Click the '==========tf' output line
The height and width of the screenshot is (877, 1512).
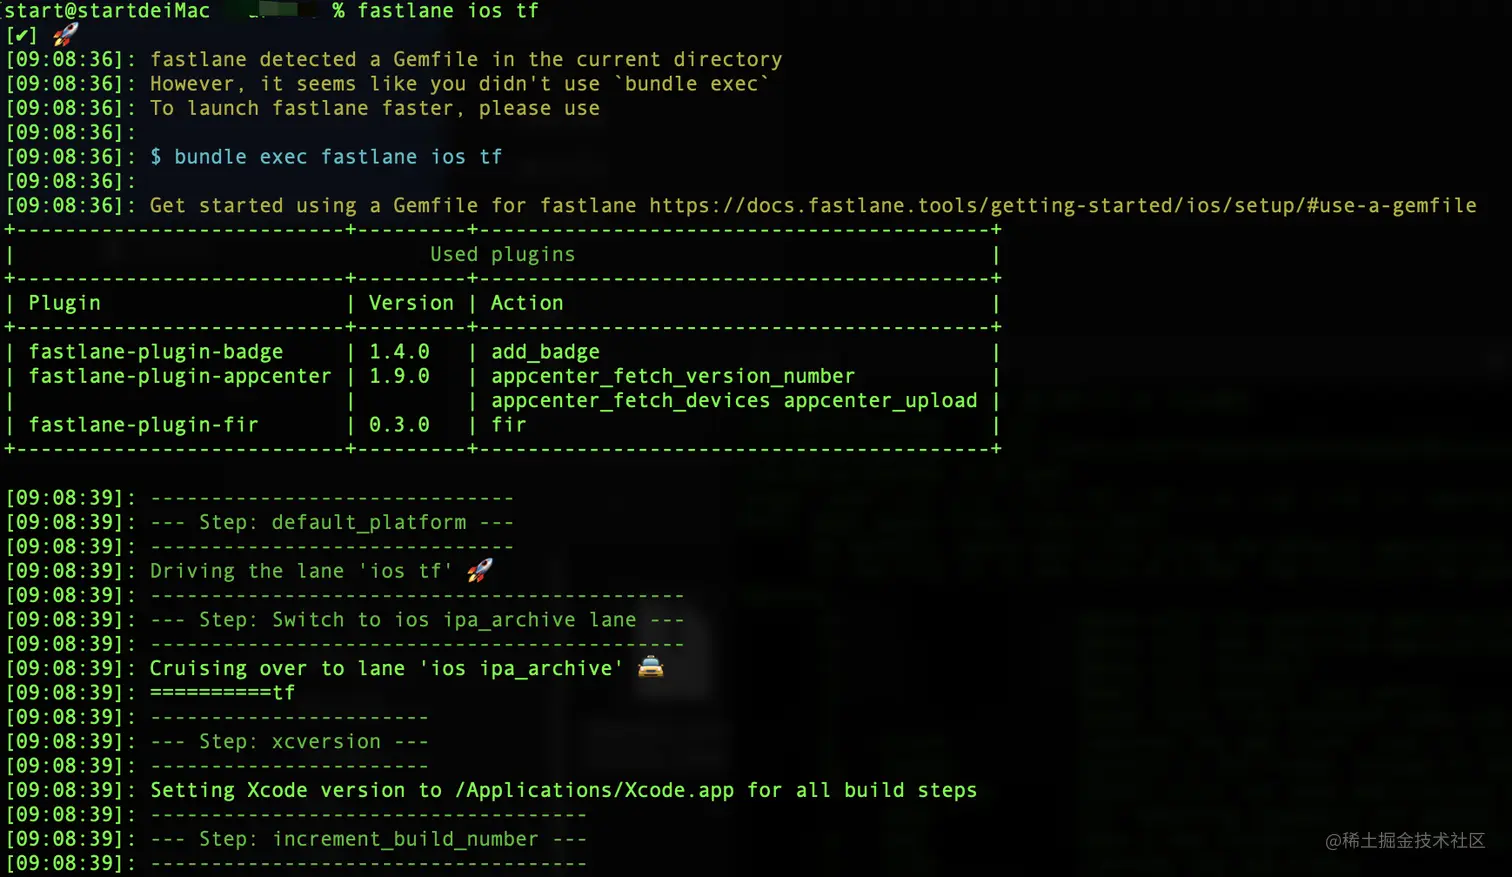(223, 693)
